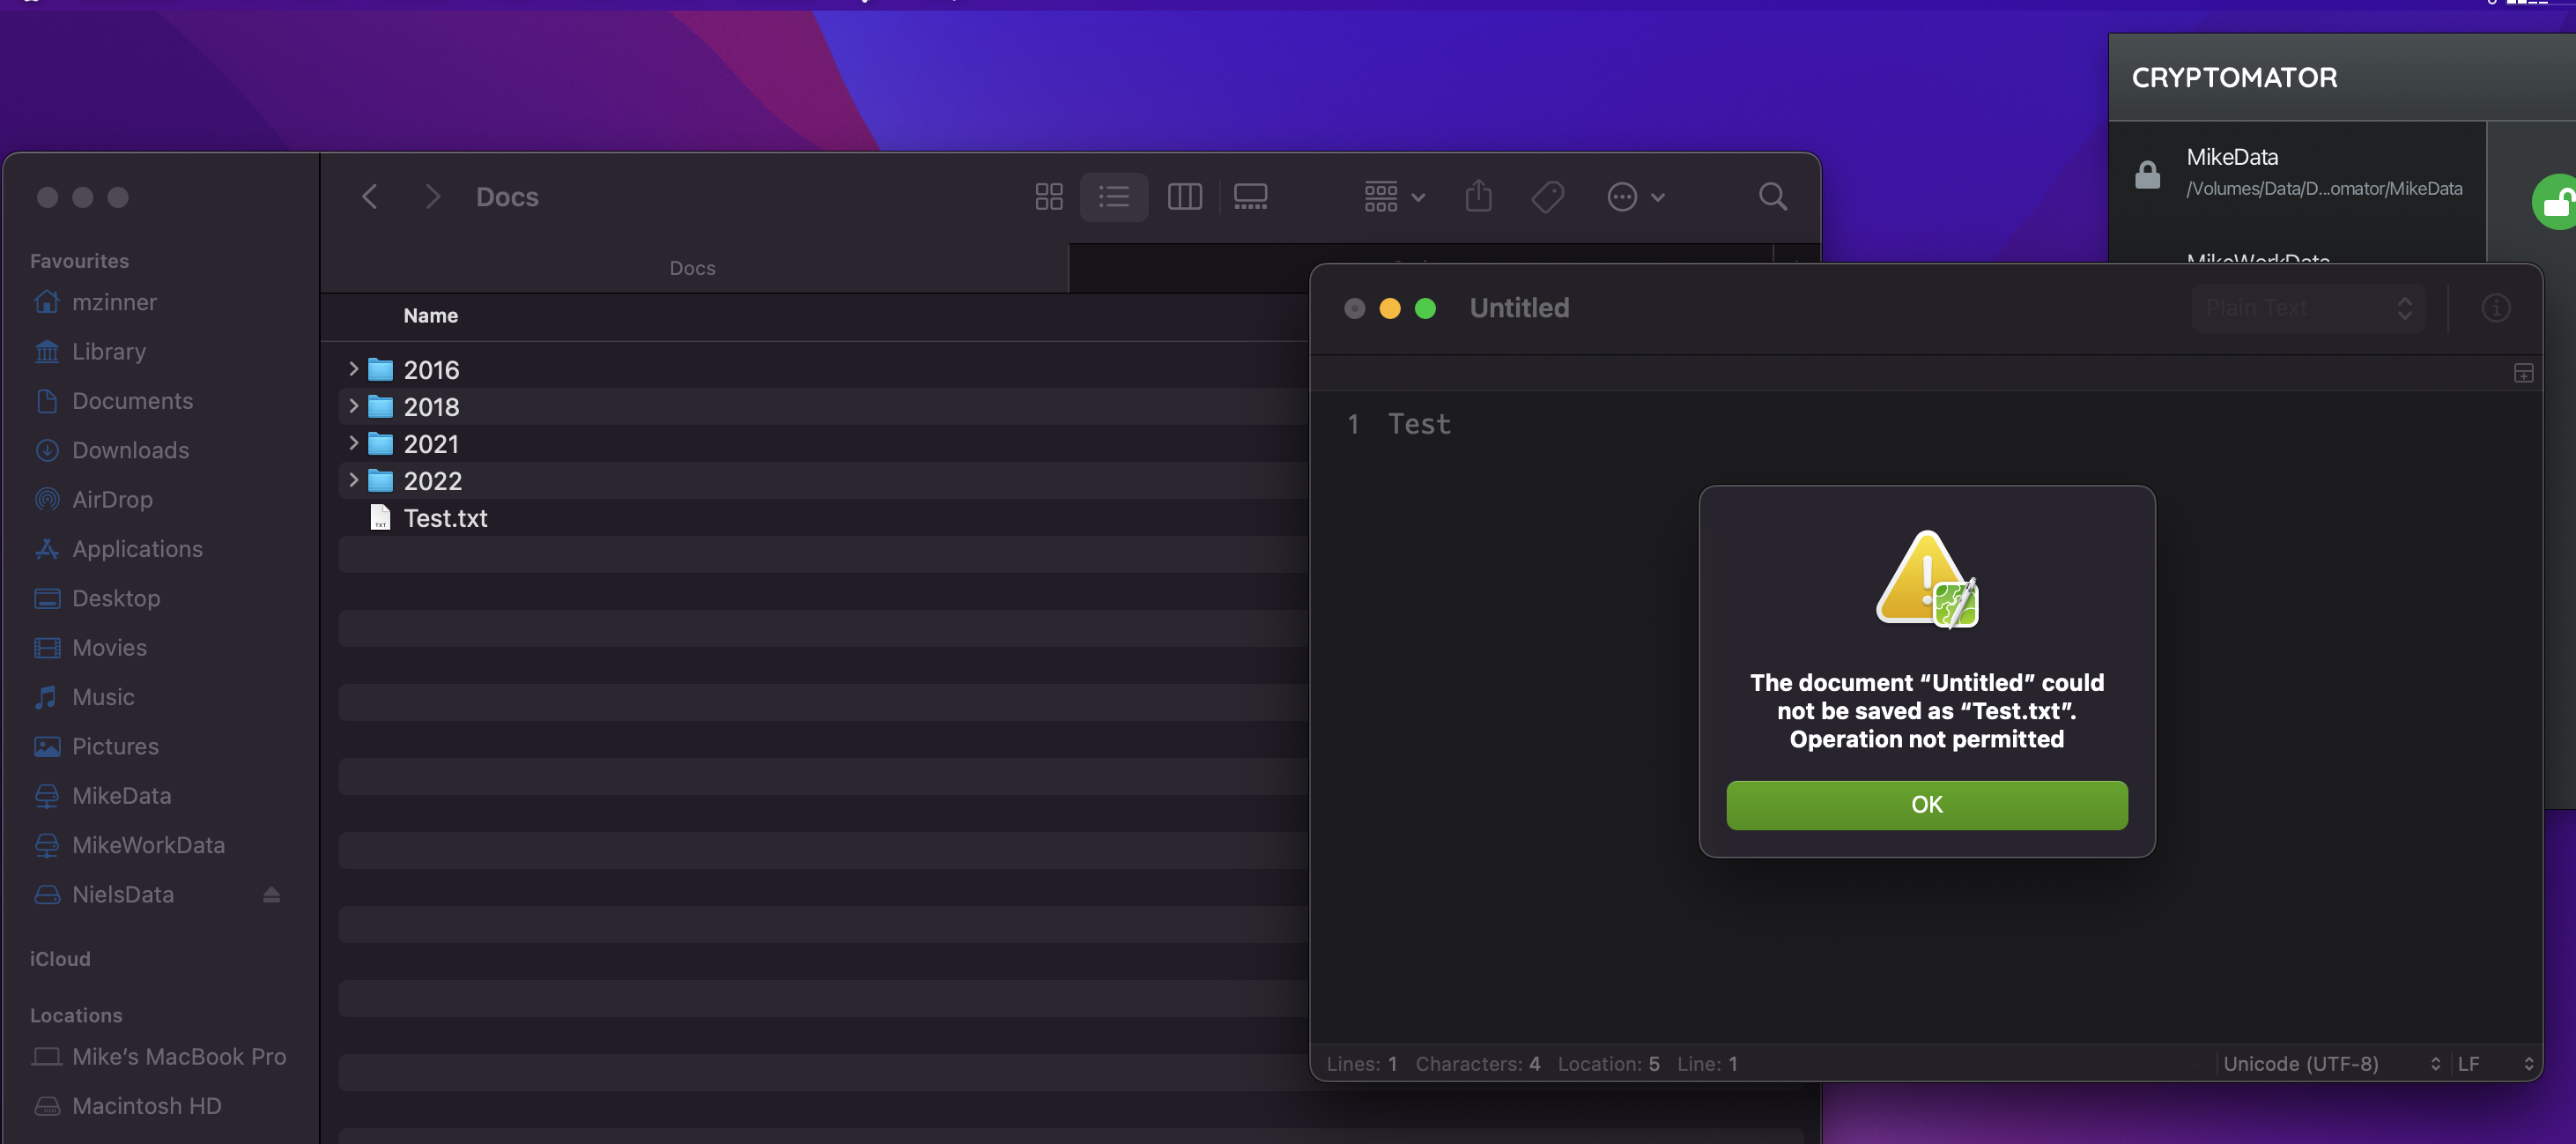Open MikeWorkData volume in the sidebar
Viewport: 2576px width, 1144px height.
(148, 845)
